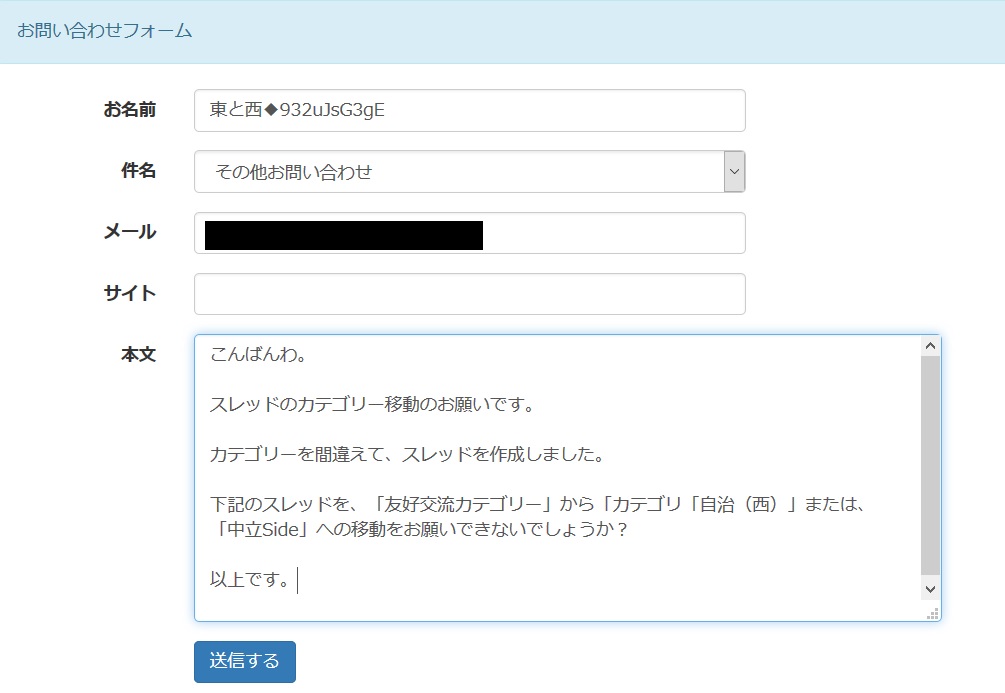The image size is (1005, 693).
Task: Click the お問い合わせフォーム header title
Action: coord(104,31)
